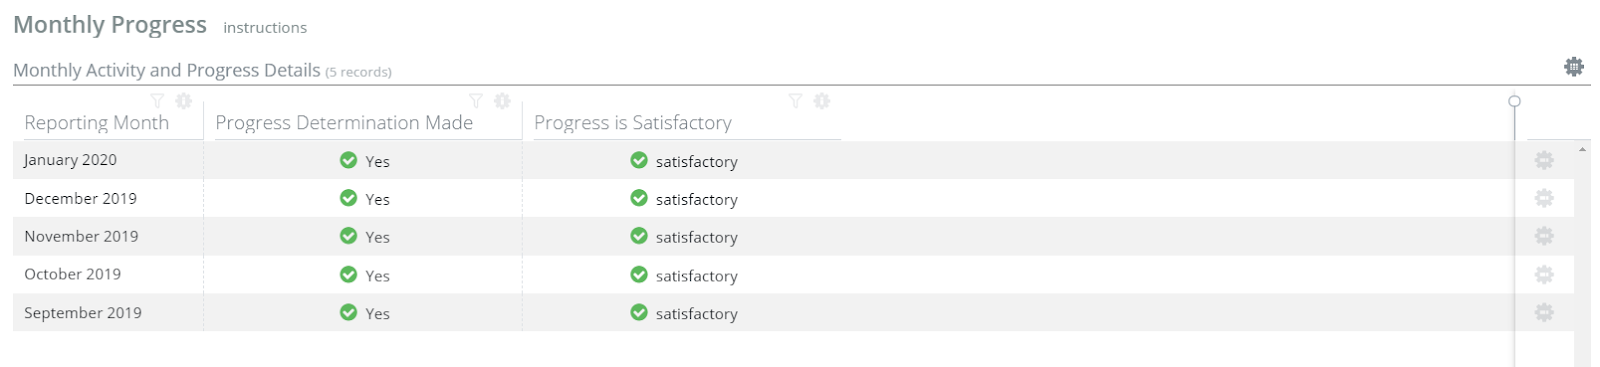Open the grid settings gear at top right
The image size is (1600, 367).
[1574, 67]
